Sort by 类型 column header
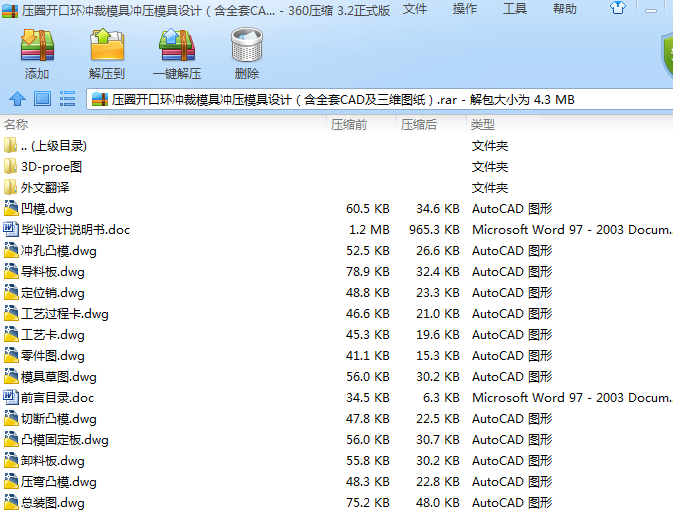 (x=570, y=125)
